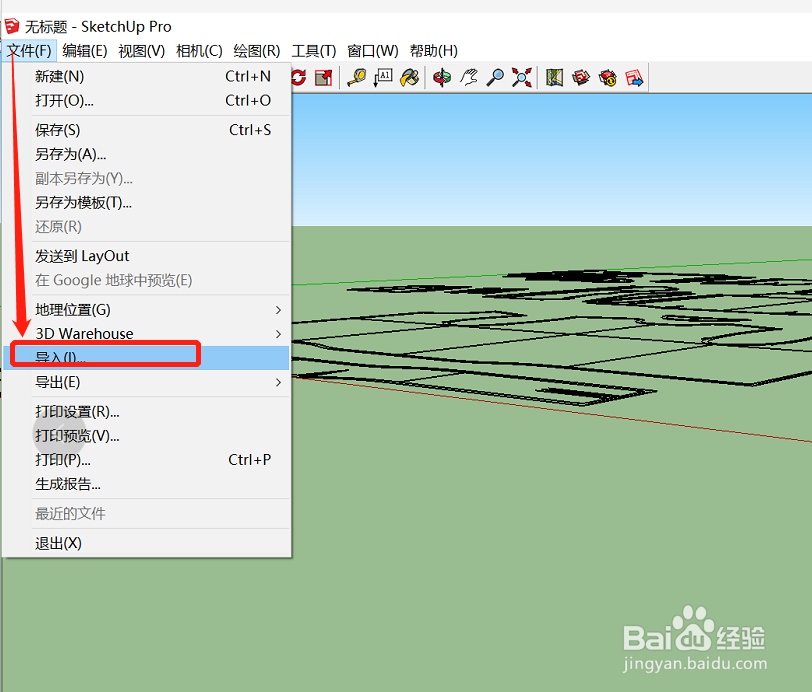The width and height of the screenshot is (812, 692).
Task: Activate the Pan hand tool
Action: (x=469, y=78)
